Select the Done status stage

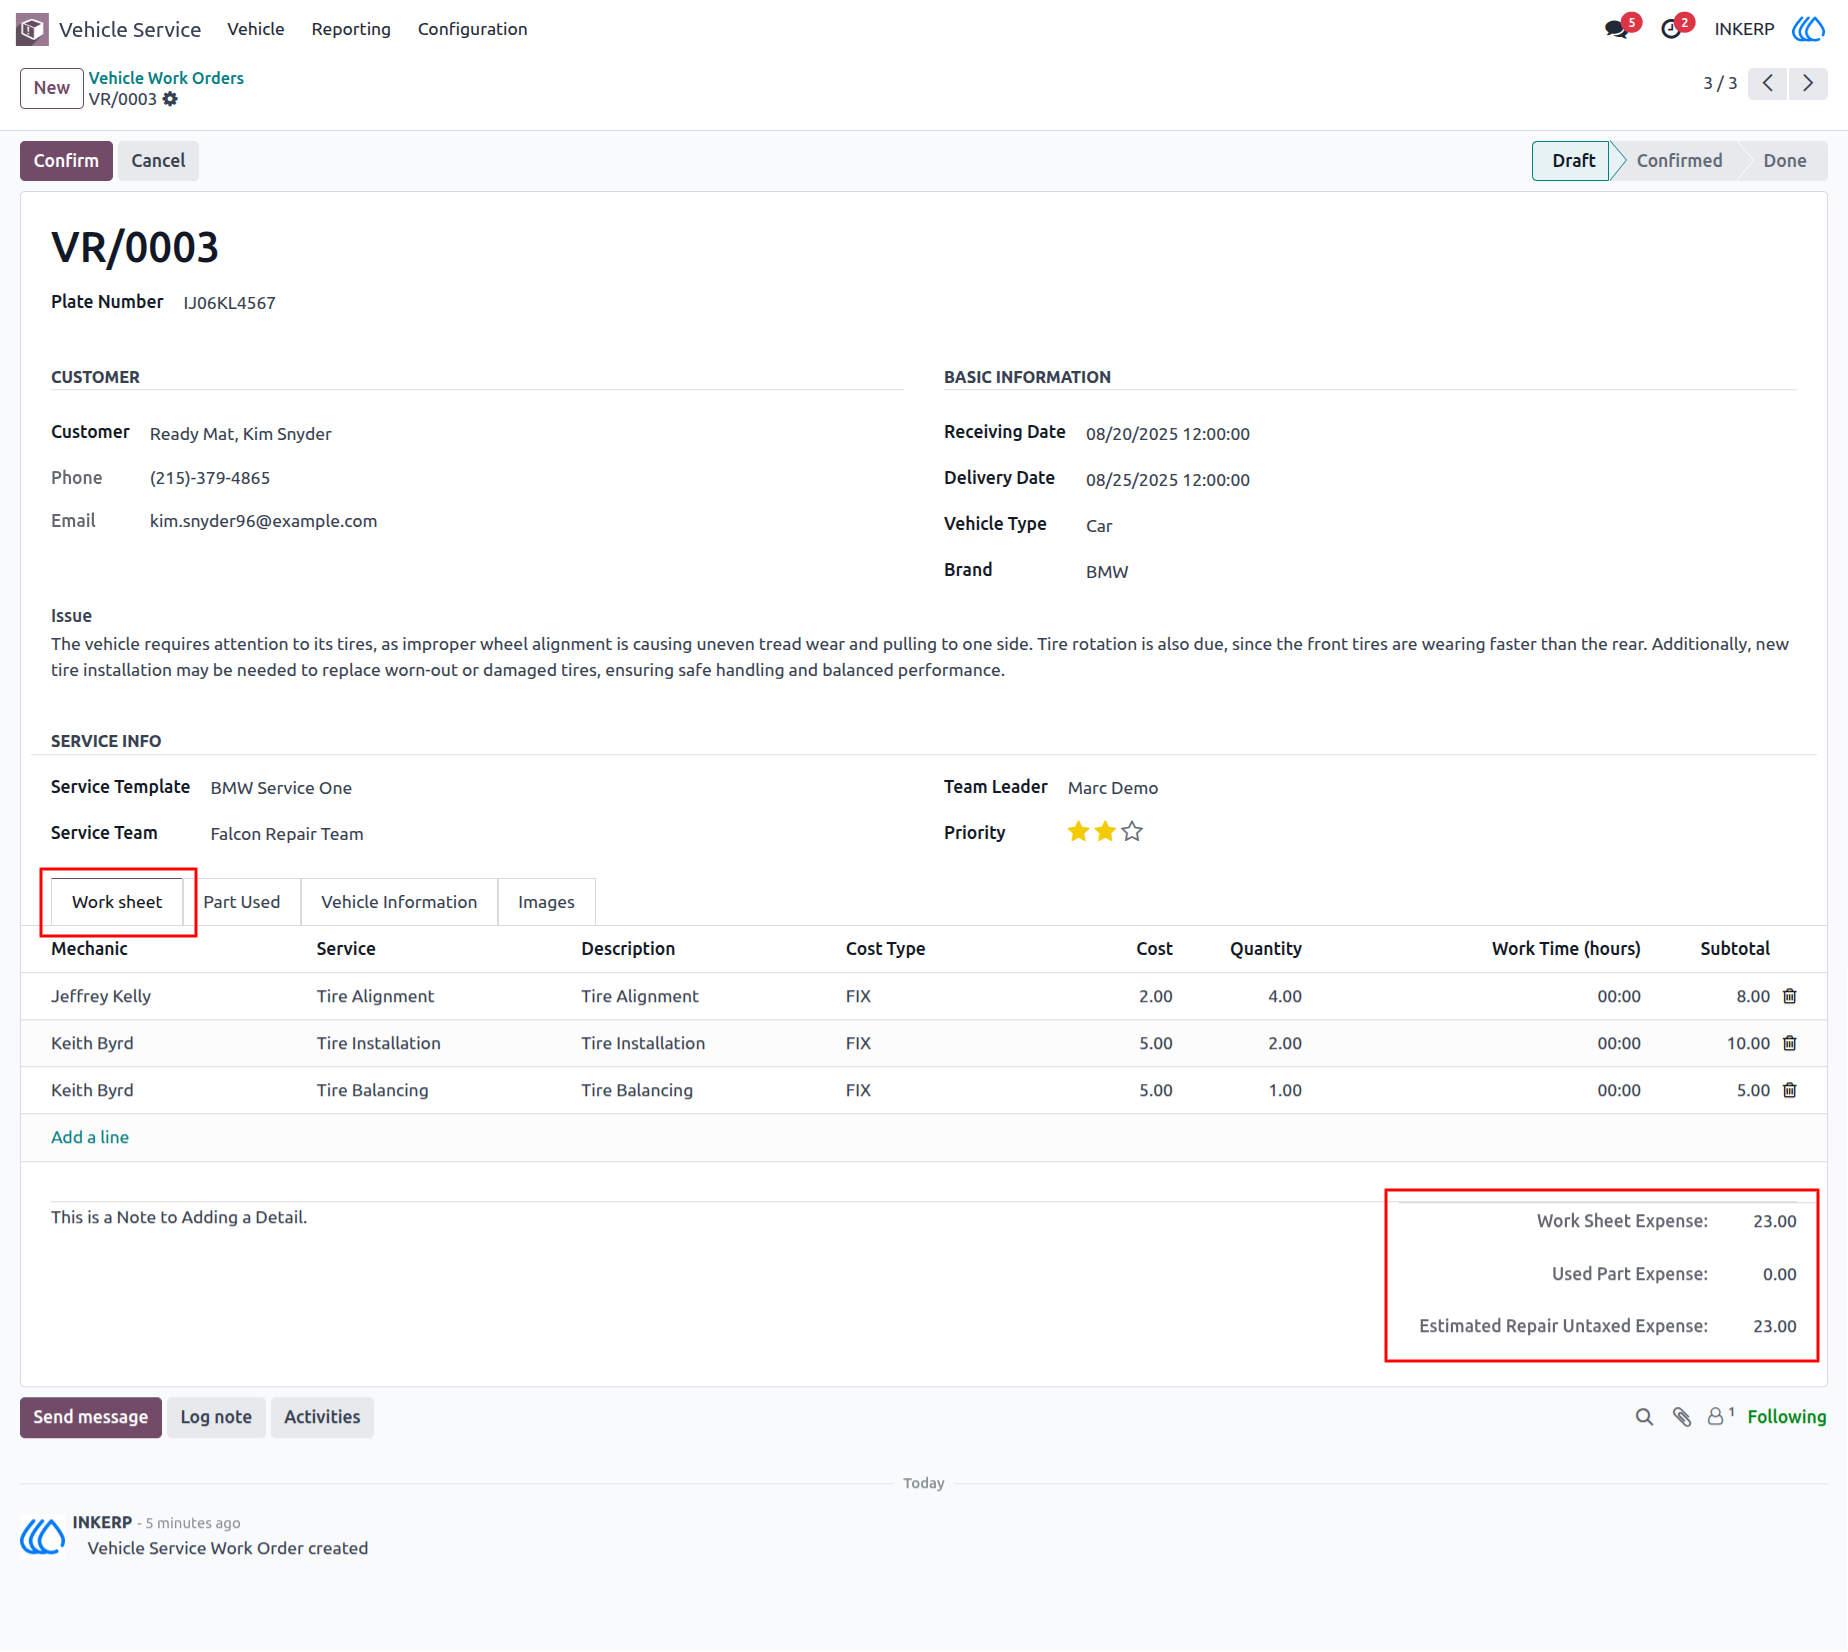click(x=1784, y=161)
